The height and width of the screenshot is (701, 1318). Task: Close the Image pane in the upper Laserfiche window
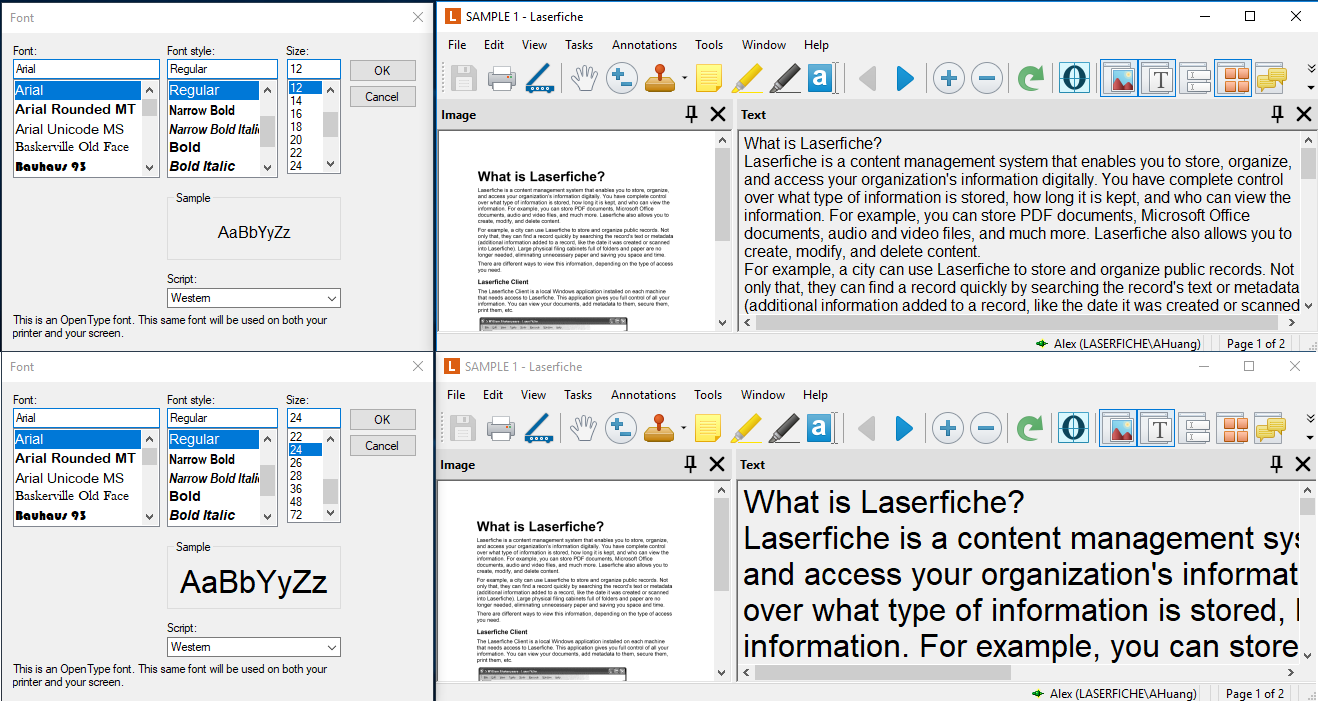pyautogui.click(x=718, y=115)
